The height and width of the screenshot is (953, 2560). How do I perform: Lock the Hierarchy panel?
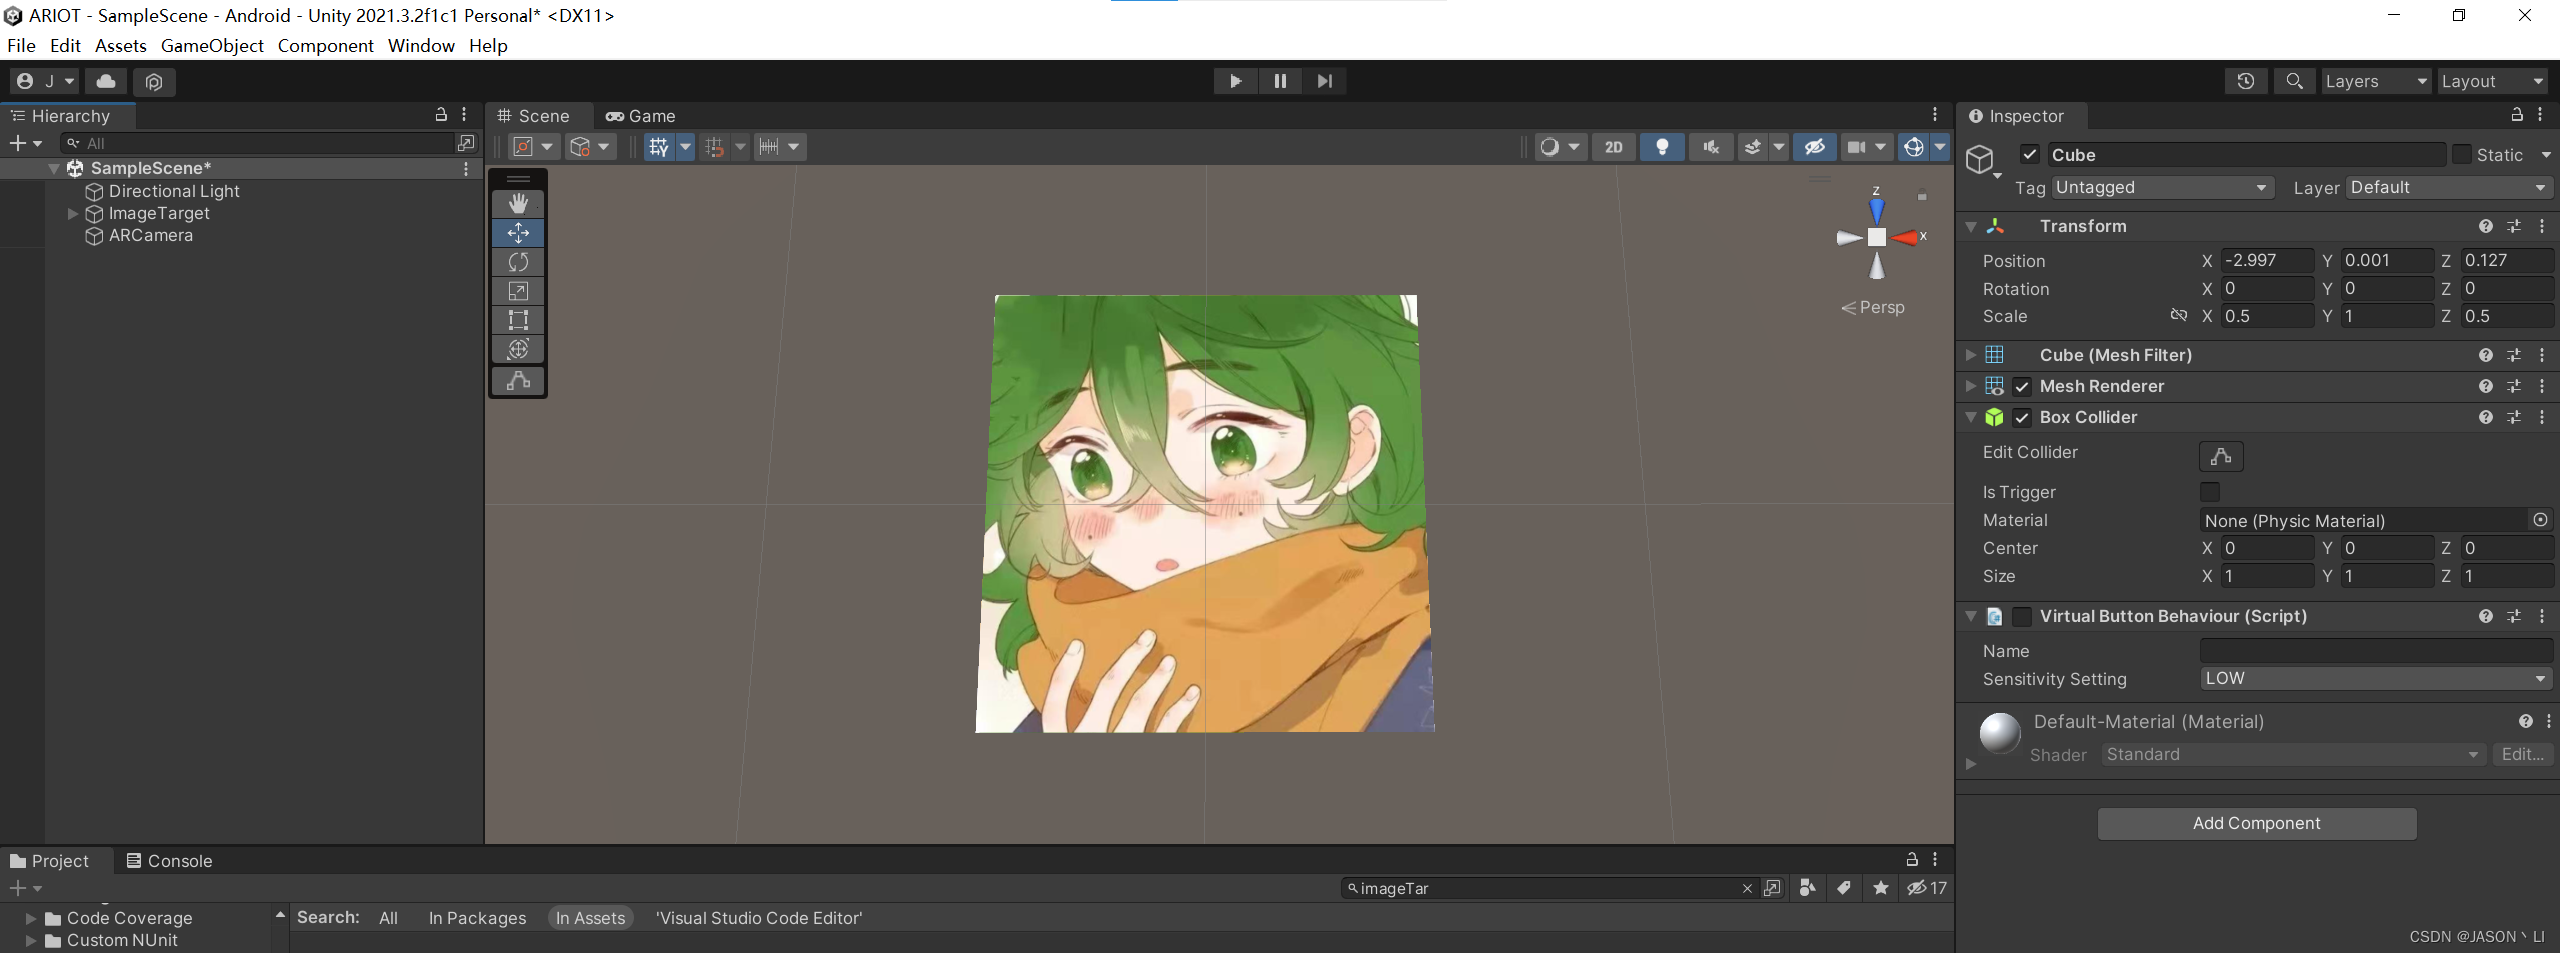coord(441,115)
